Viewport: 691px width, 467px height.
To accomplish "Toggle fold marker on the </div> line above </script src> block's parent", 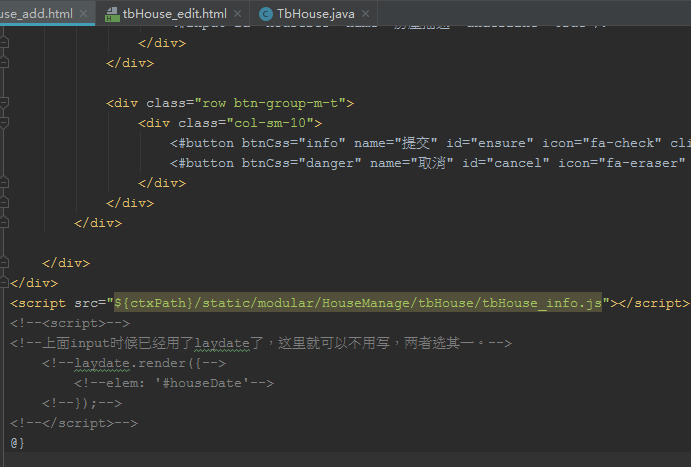I will point(4,263).
